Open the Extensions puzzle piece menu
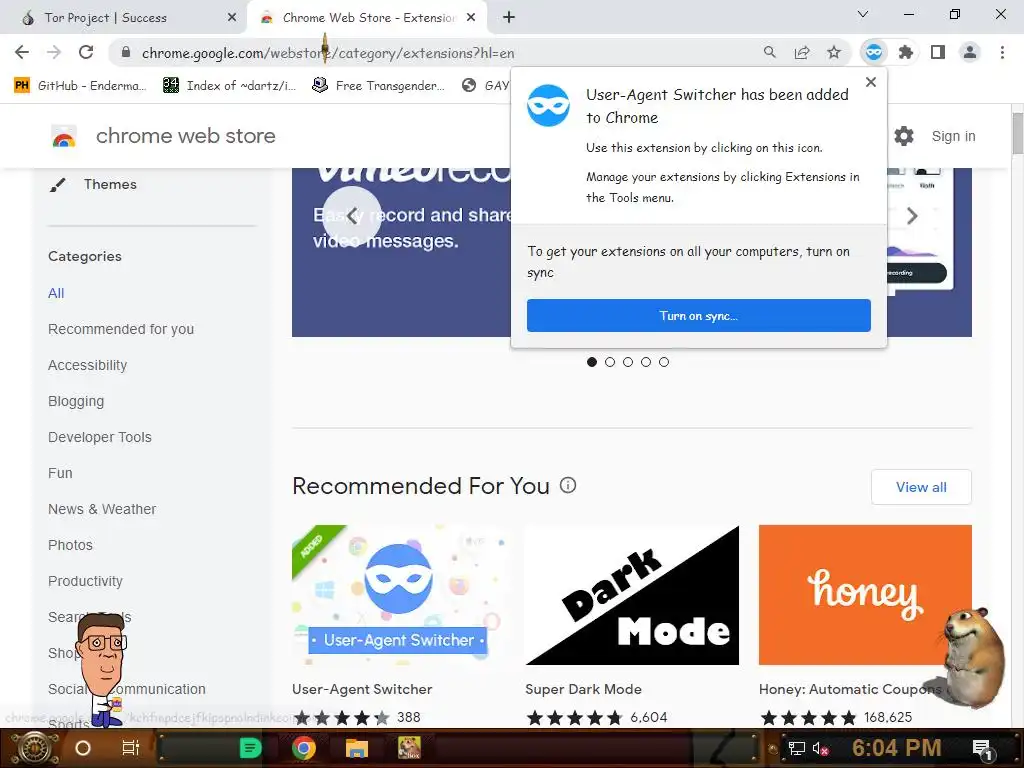This screenshot has width=1024, height=768. [x=906, y=52]
